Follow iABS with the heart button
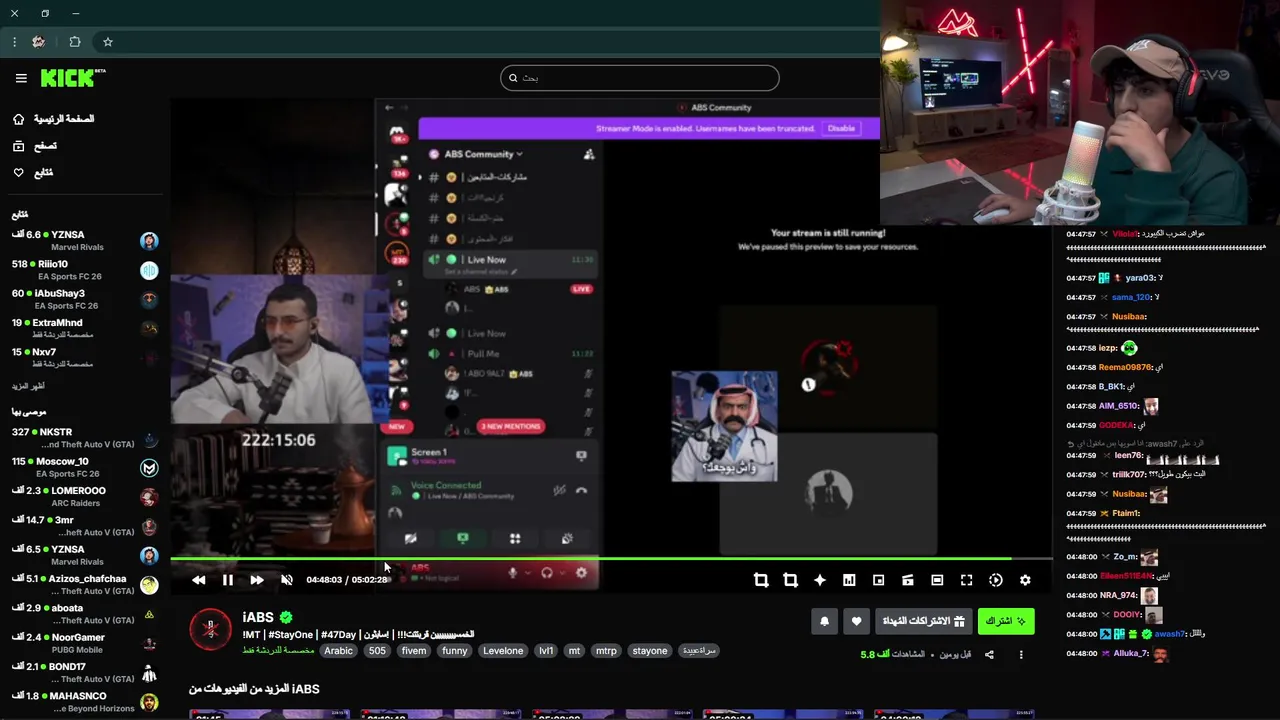1280x720 pixels. coord(856,621)
